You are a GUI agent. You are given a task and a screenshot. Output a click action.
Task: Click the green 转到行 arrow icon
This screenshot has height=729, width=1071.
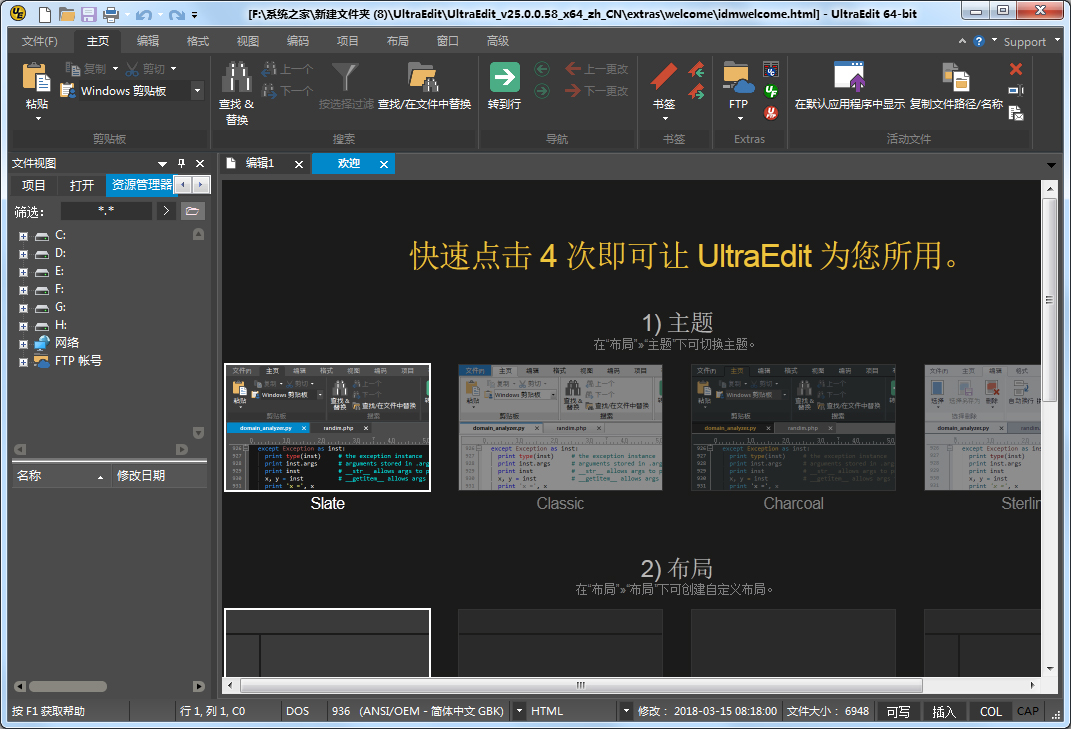(x=505, y=77)
